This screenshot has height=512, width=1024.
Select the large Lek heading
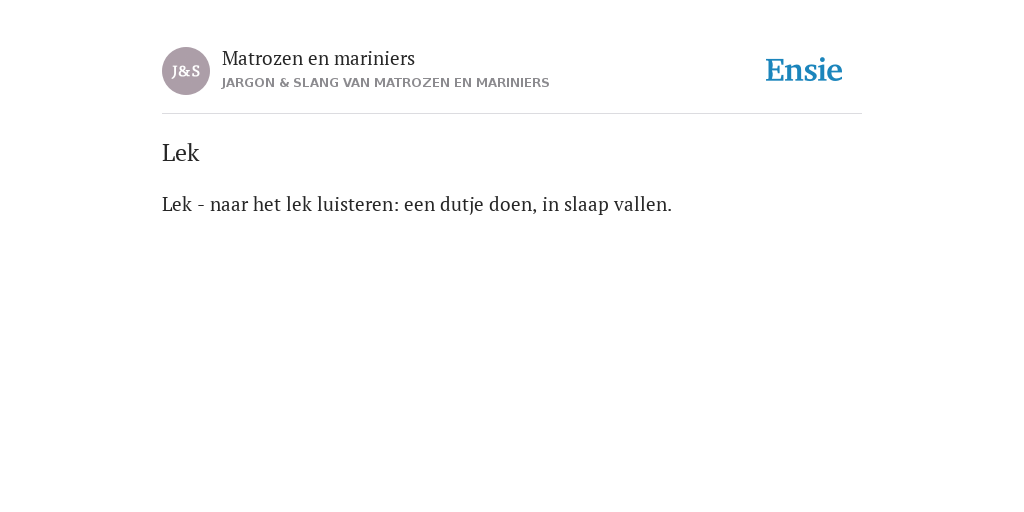pos(180,153)
